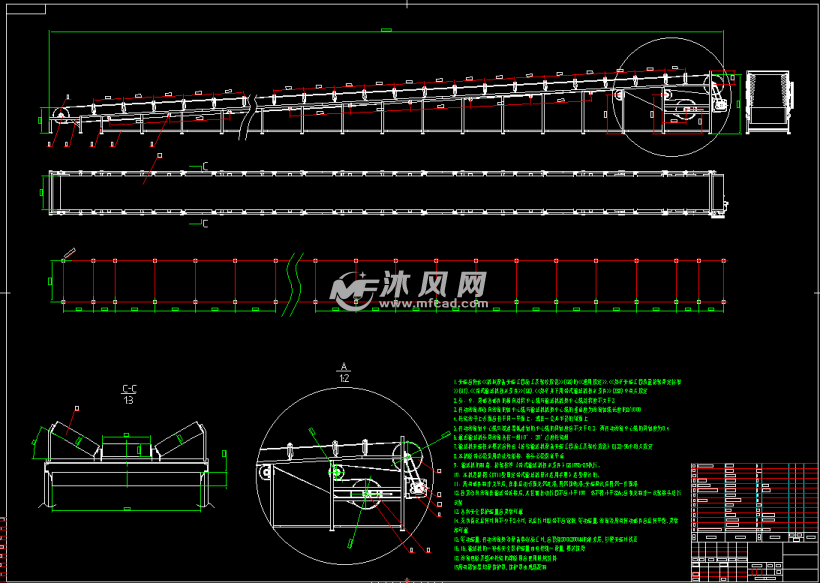This screenshot has width=820, height=583.
Task: Click the motor housing at conveyor right end
Action: click(x=769, y=100)
